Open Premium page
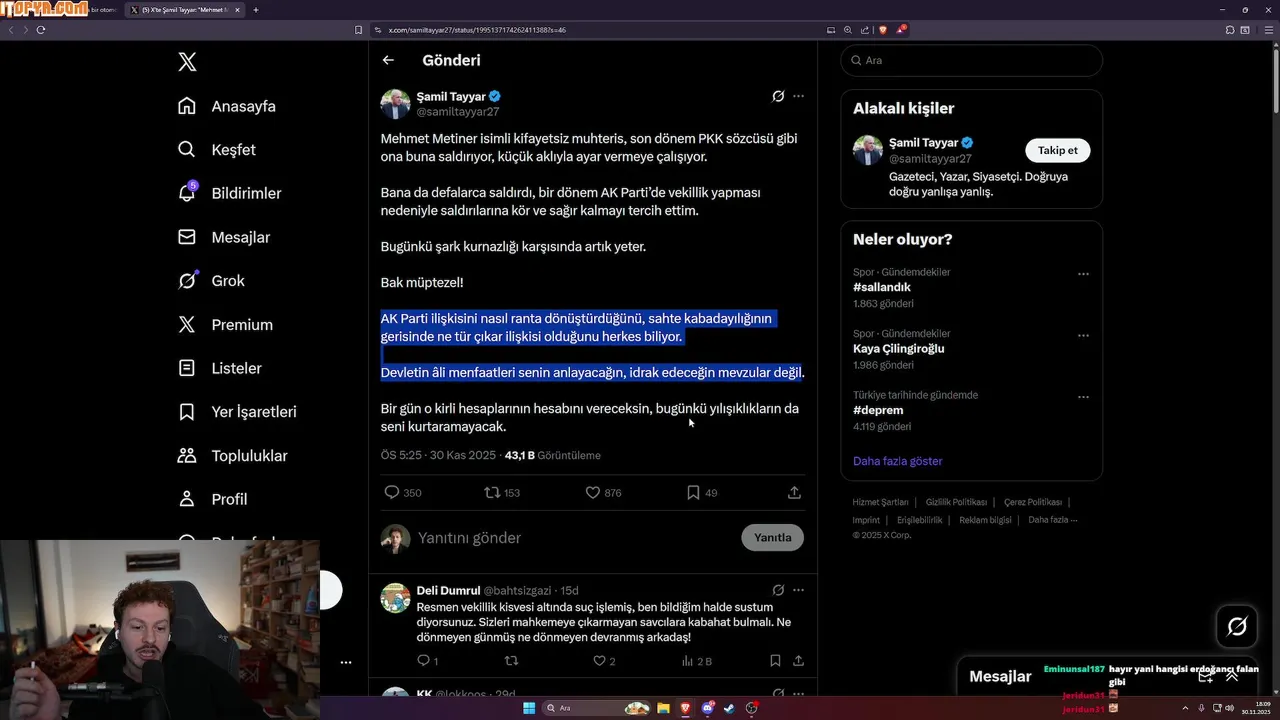 click(x=225, y=325)
